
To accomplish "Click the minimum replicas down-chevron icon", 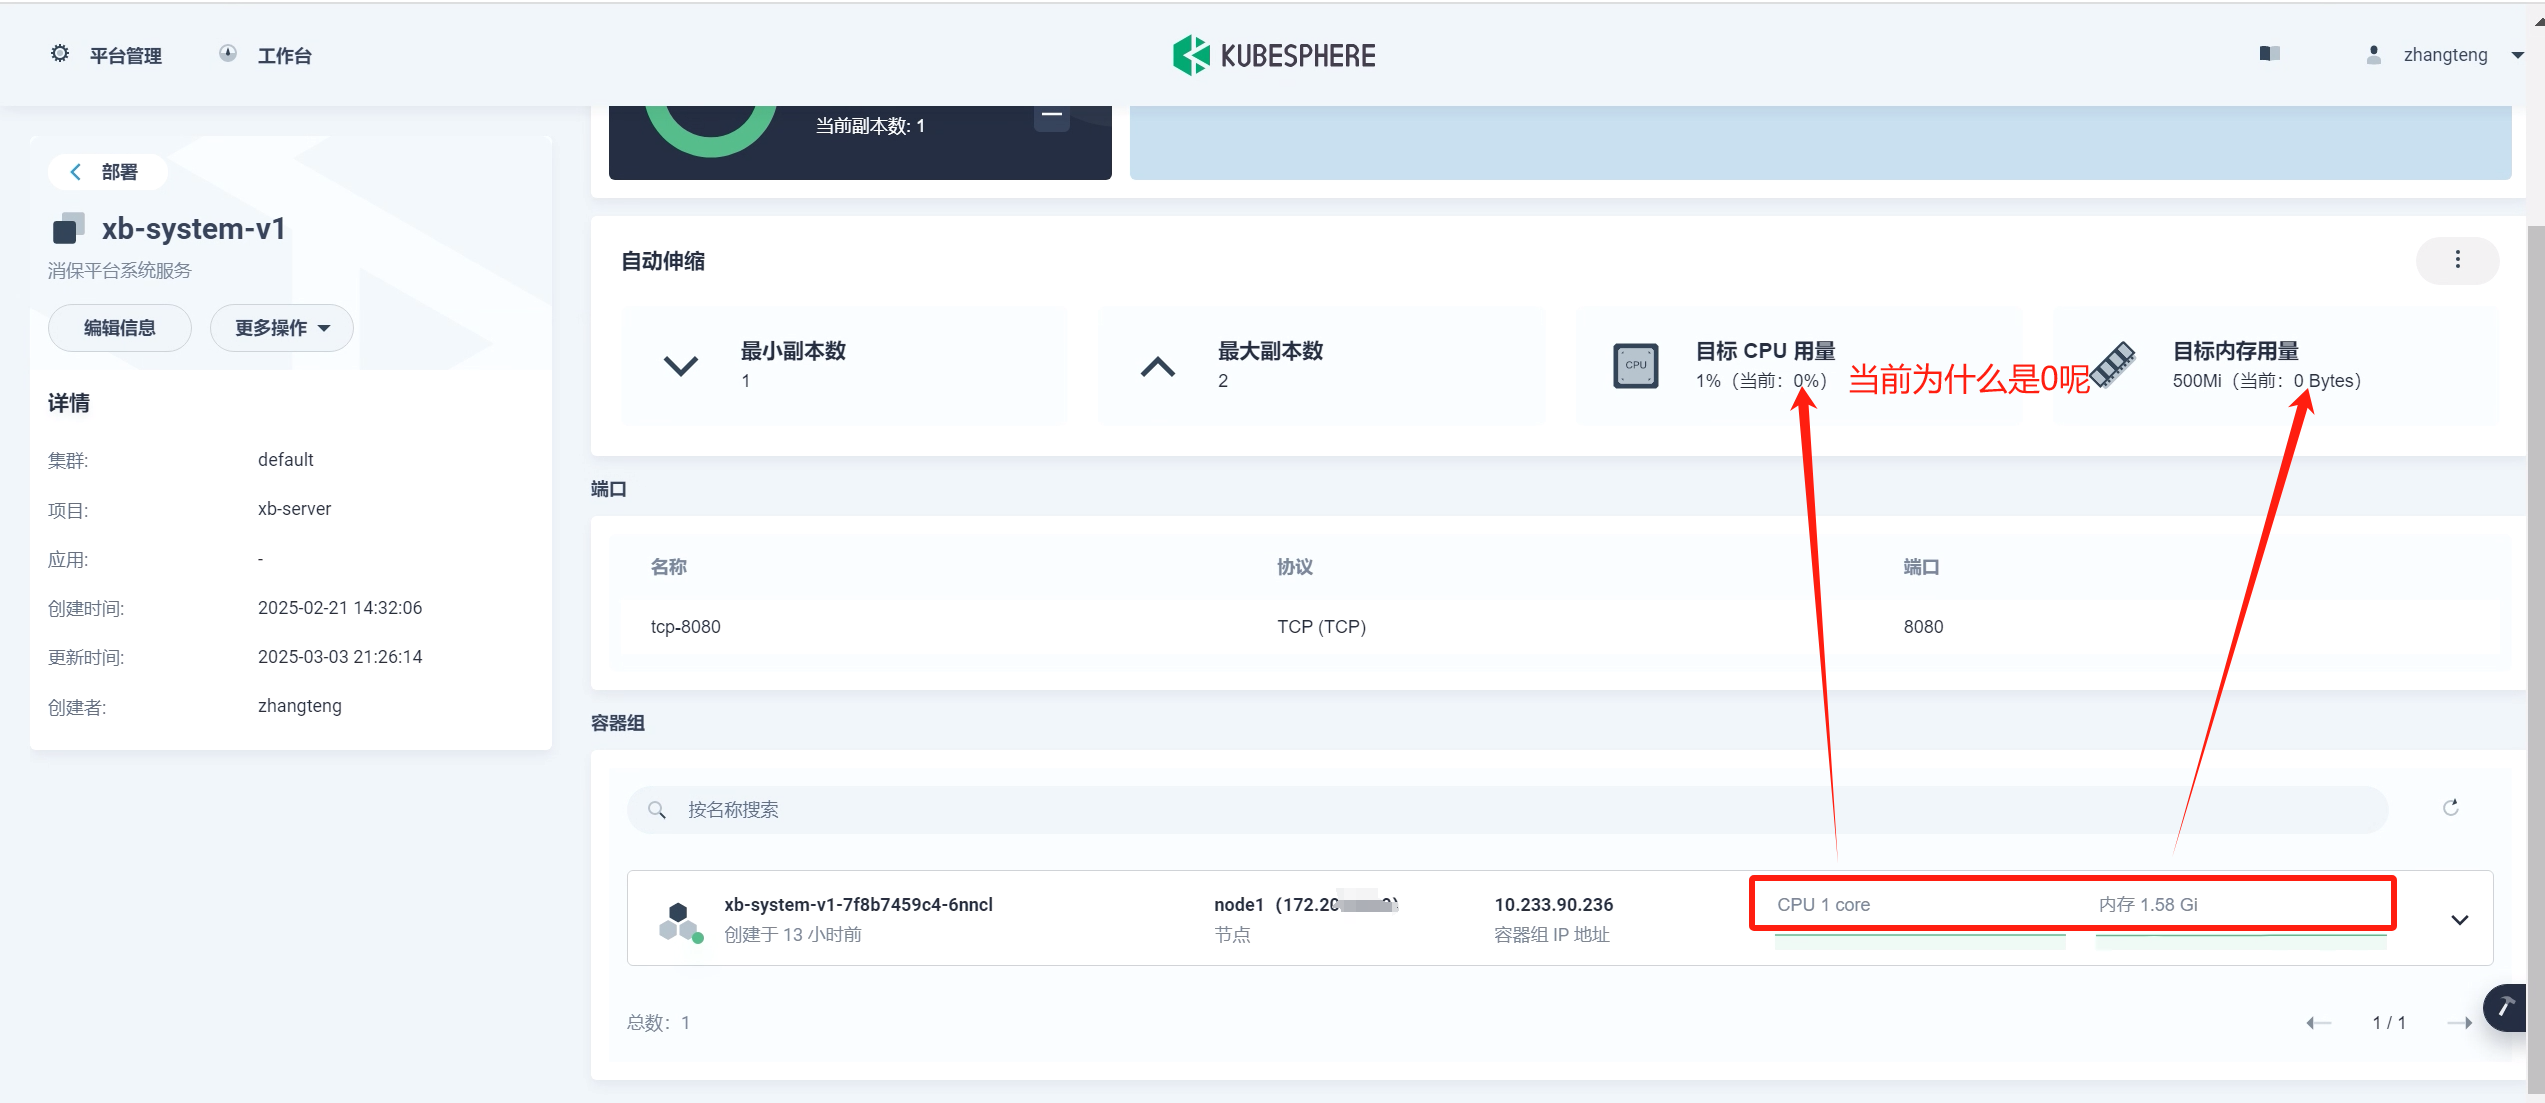I will point(681,366).
